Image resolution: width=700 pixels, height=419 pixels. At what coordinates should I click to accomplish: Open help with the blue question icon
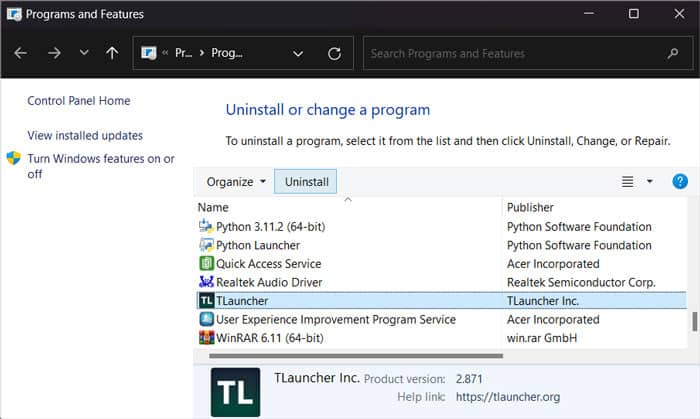point(679,181)
